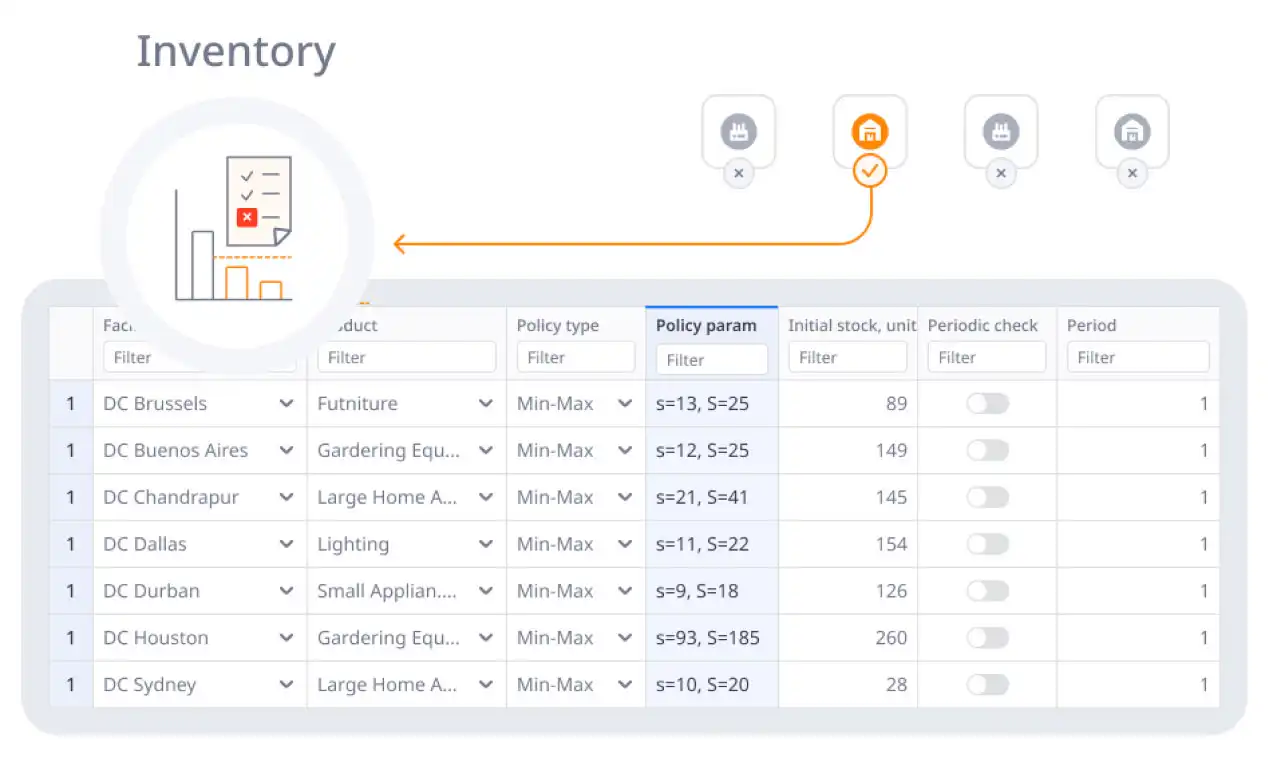Open Min-Max policy type dropdown for DC Houston
The image size is (1269, 758).
(625, 638)
